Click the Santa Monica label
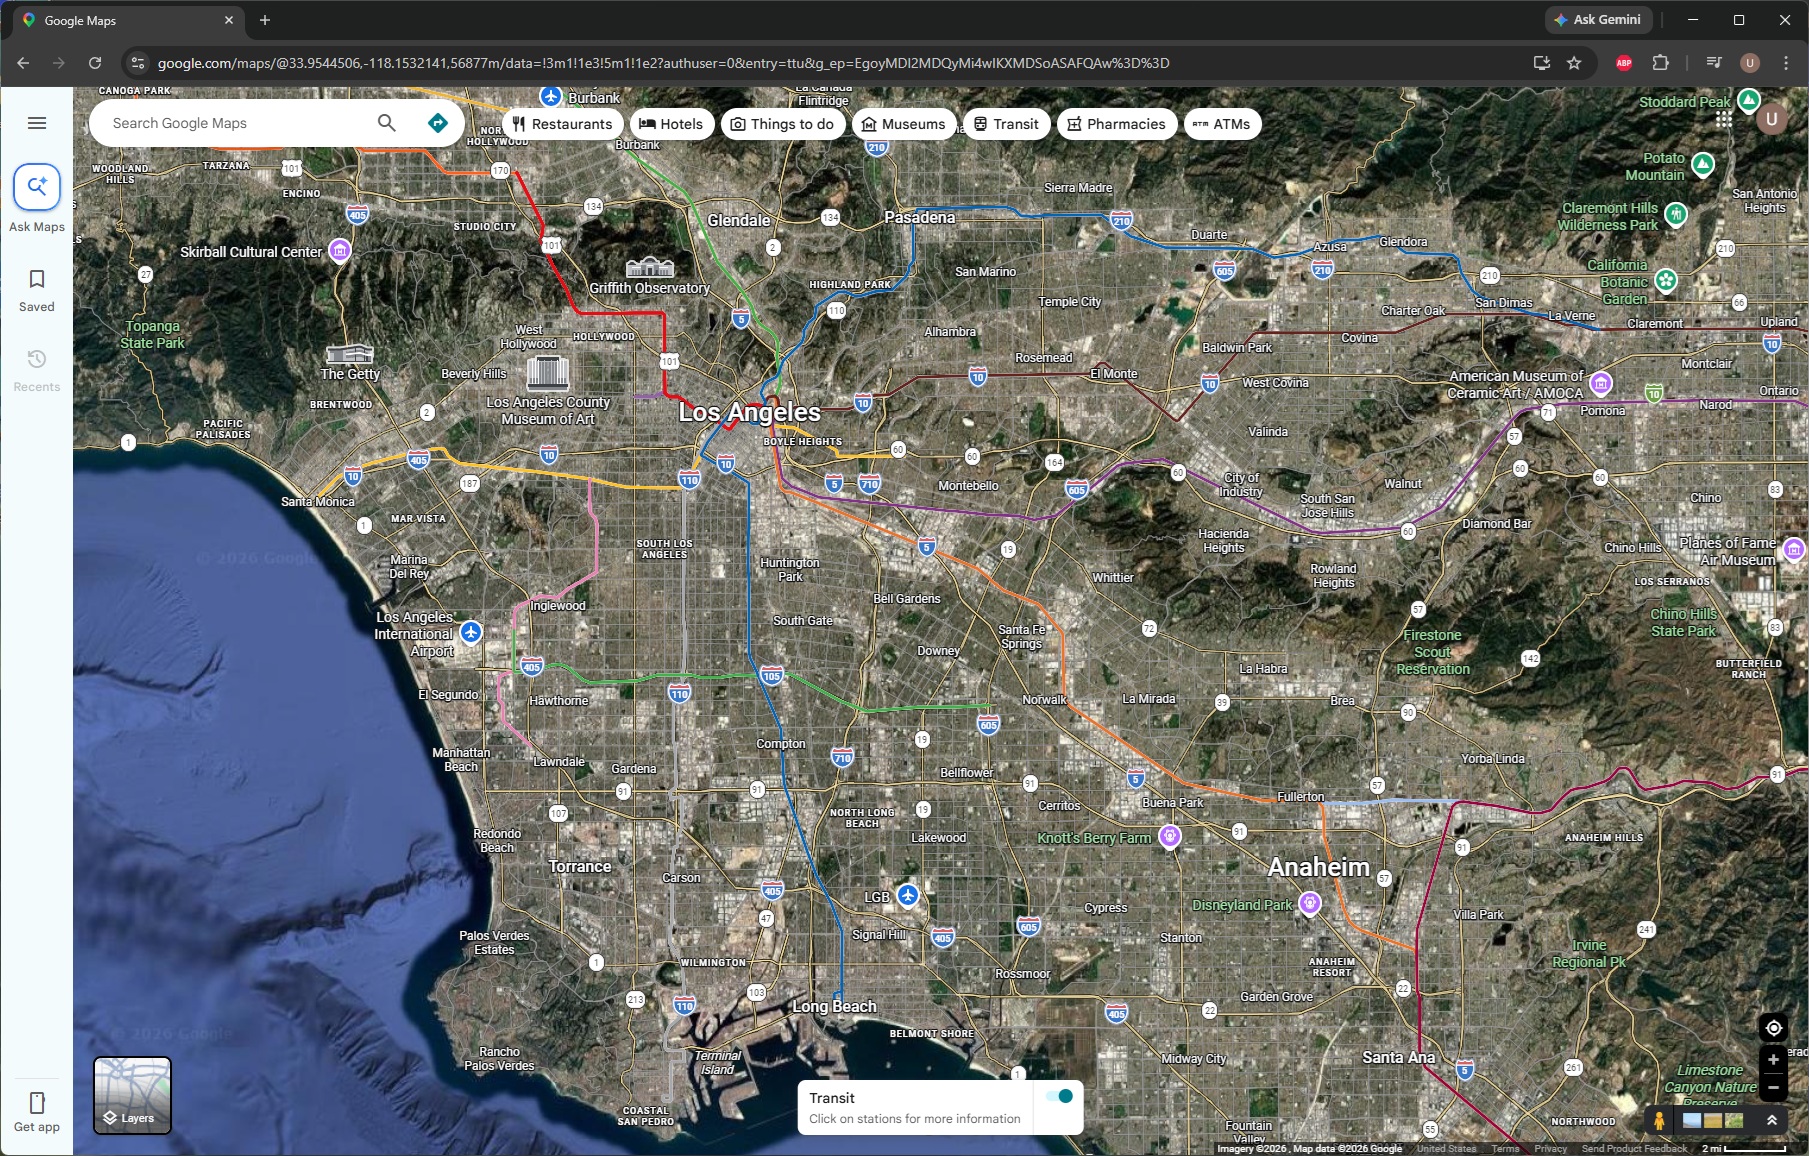This screenshot has height=1156, width=1809. click(317, 501)
